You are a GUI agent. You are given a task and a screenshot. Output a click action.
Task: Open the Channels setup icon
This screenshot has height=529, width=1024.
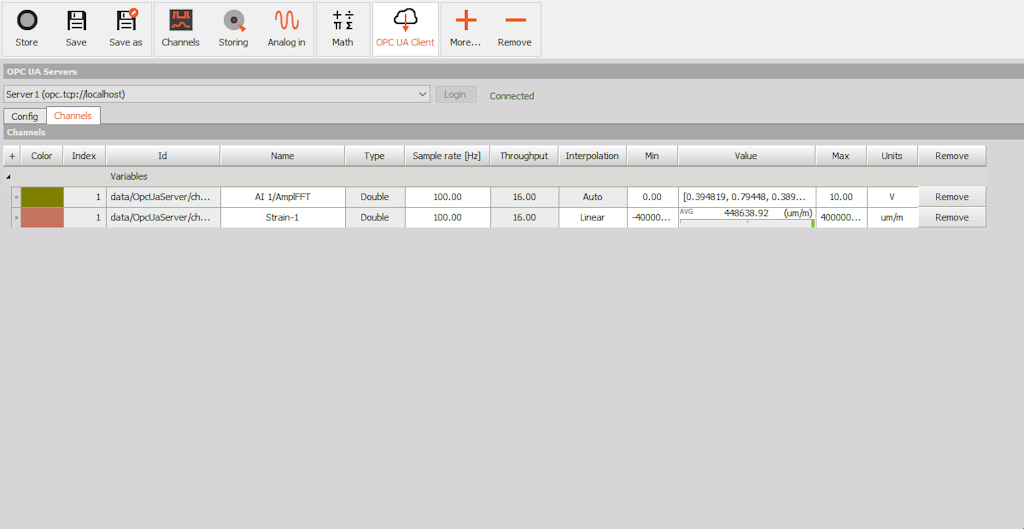(181, 22)
